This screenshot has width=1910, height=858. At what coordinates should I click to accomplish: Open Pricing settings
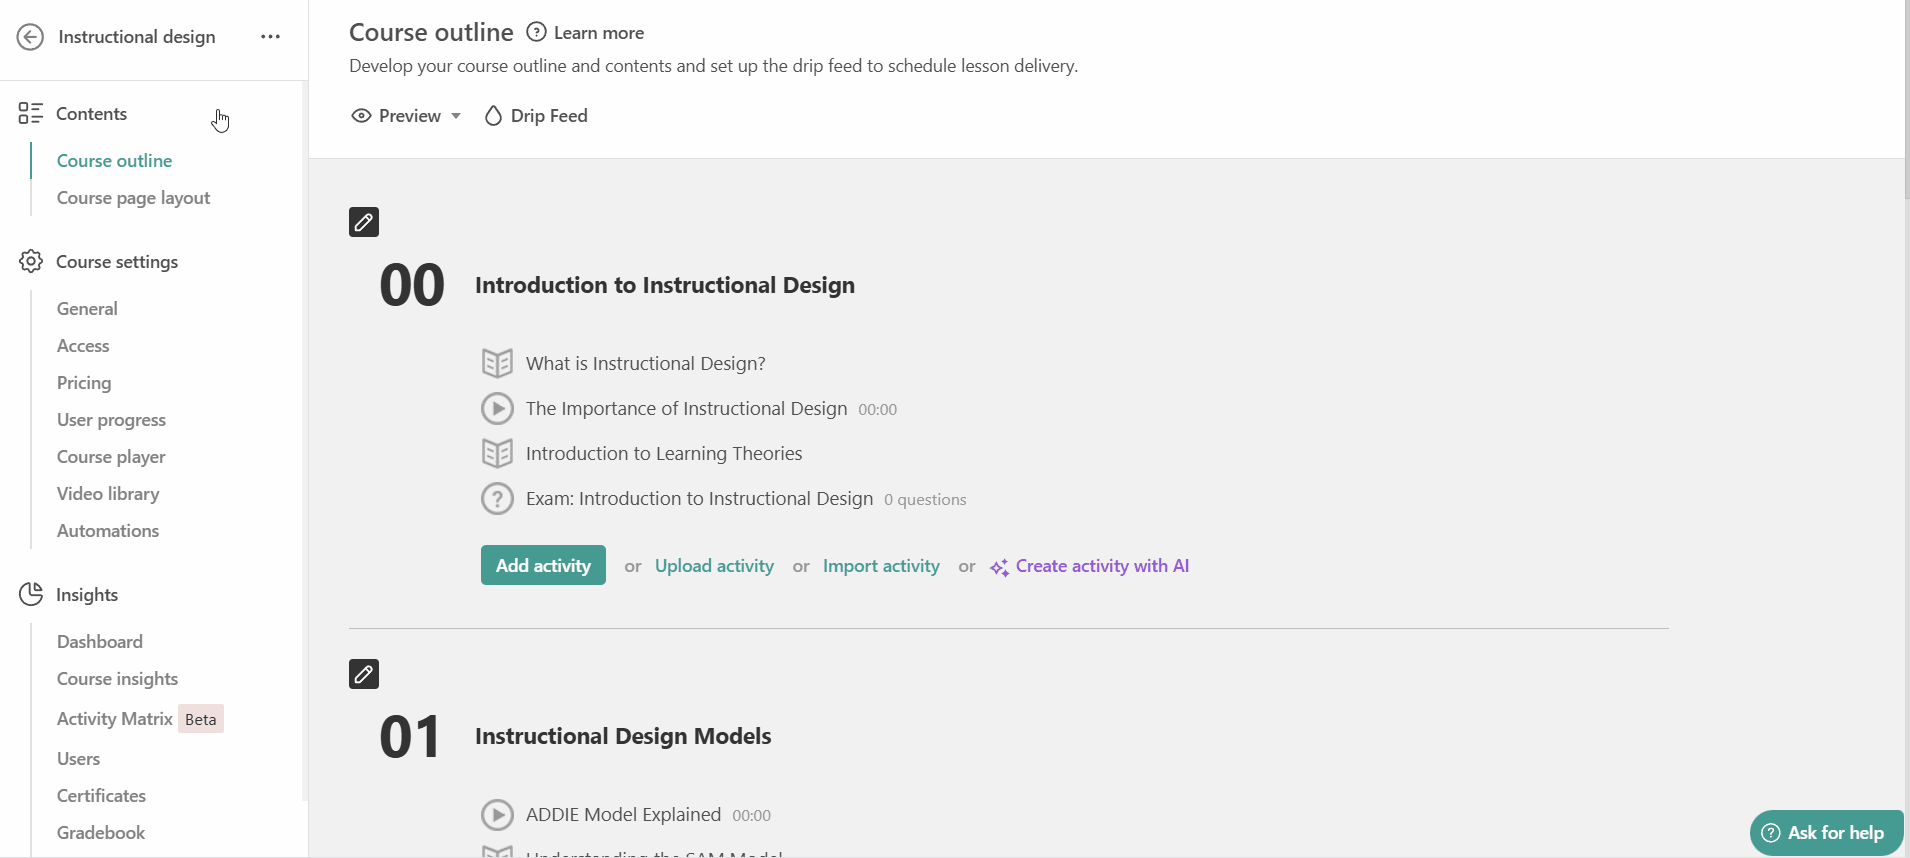click(84, 383)
